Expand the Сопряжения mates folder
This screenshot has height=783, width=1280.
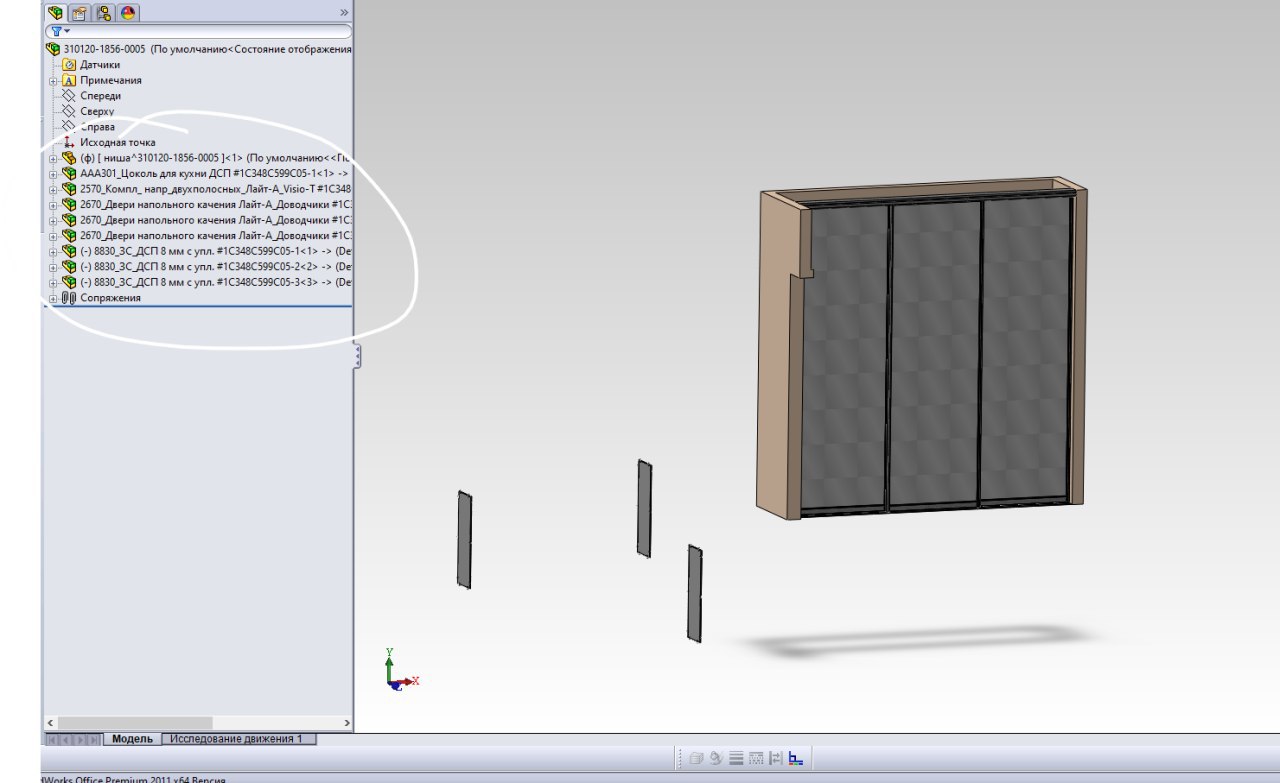(x=52, y=298)
